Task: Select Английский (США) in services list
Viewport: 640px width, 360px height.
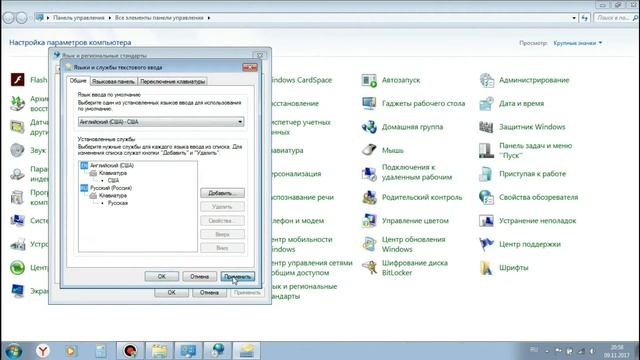Action: pos(112,165)
